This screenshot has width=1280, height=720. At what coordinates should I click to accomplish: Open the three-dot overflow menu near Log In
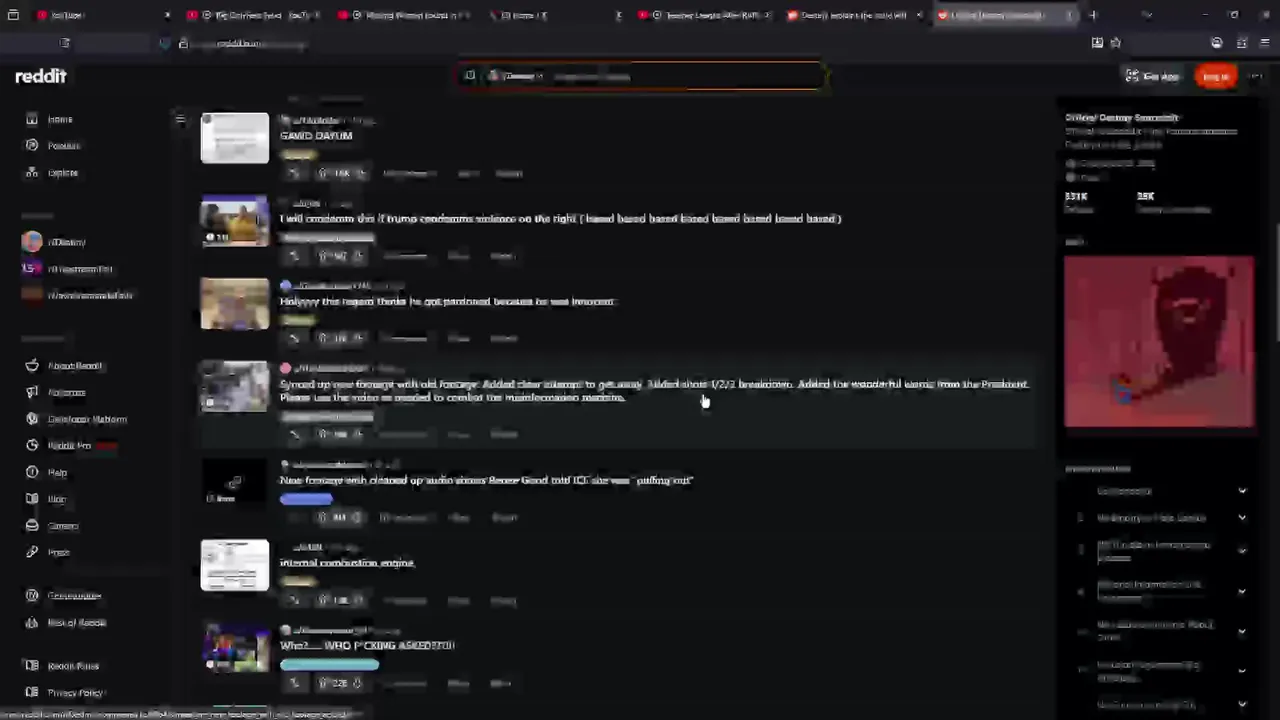tap(1257, 76)
